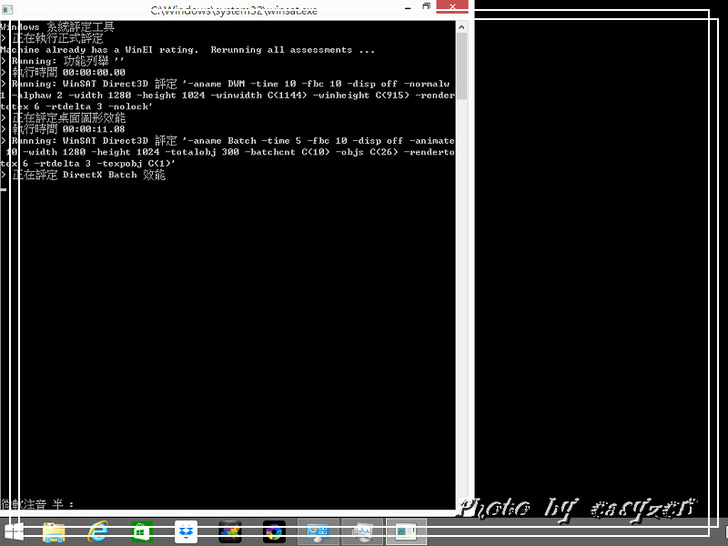Open the colorful puzzle-piece app icon
Viewport: 728px width, 546px height.
[x=230, y=532]
